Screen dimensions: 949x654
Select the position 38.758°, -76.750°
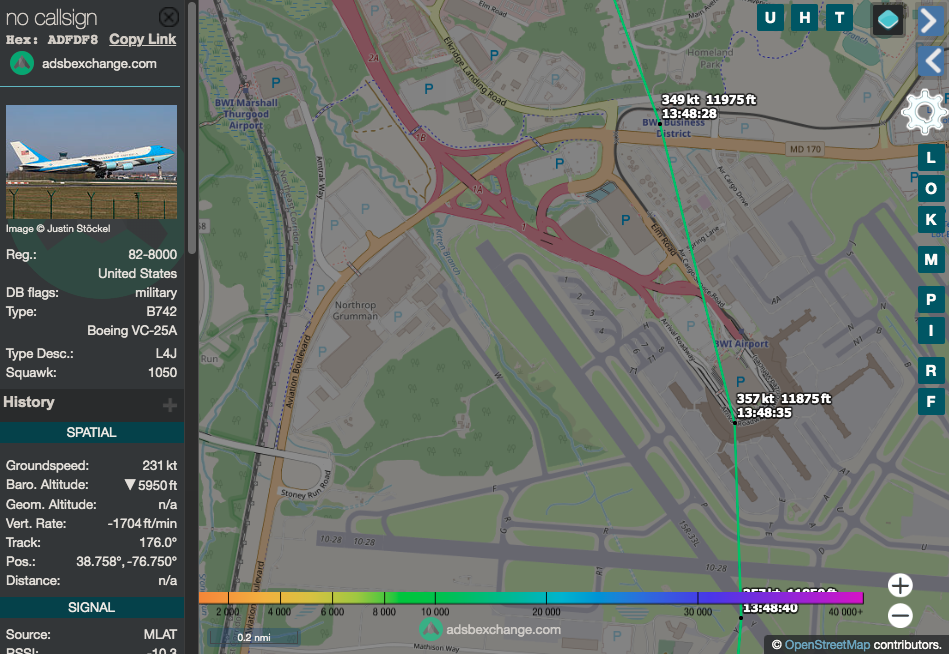126,561
